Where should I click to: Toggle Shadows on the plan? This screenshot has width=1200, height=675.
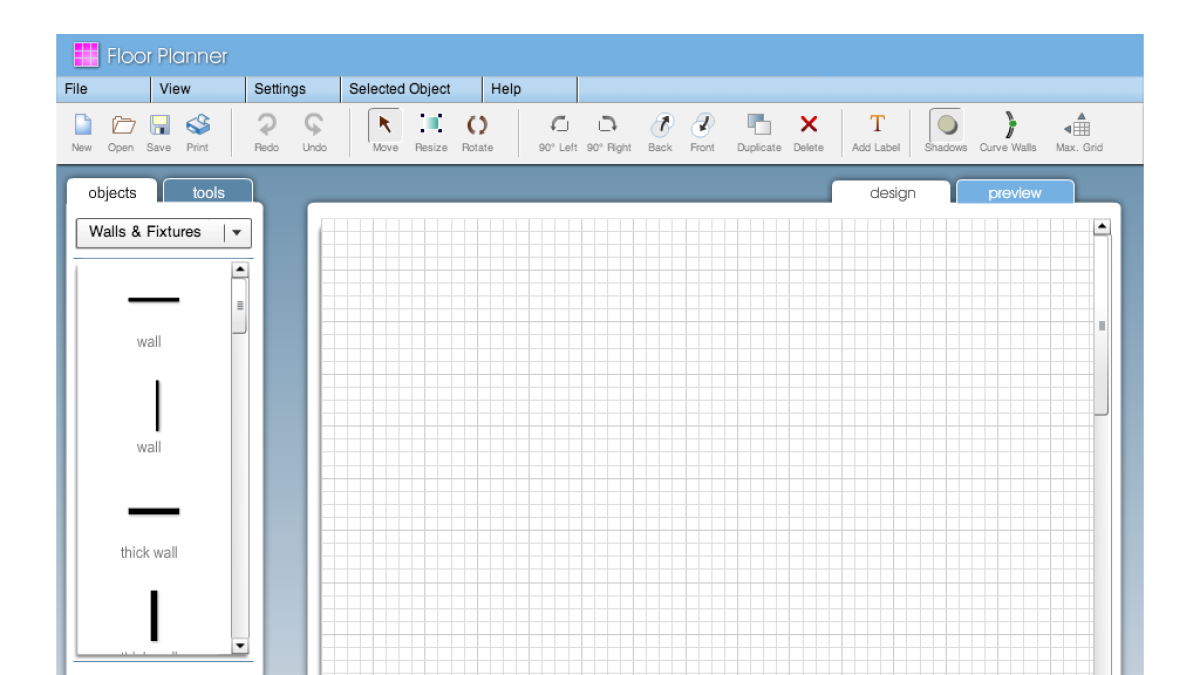click(x=946, y=131)
